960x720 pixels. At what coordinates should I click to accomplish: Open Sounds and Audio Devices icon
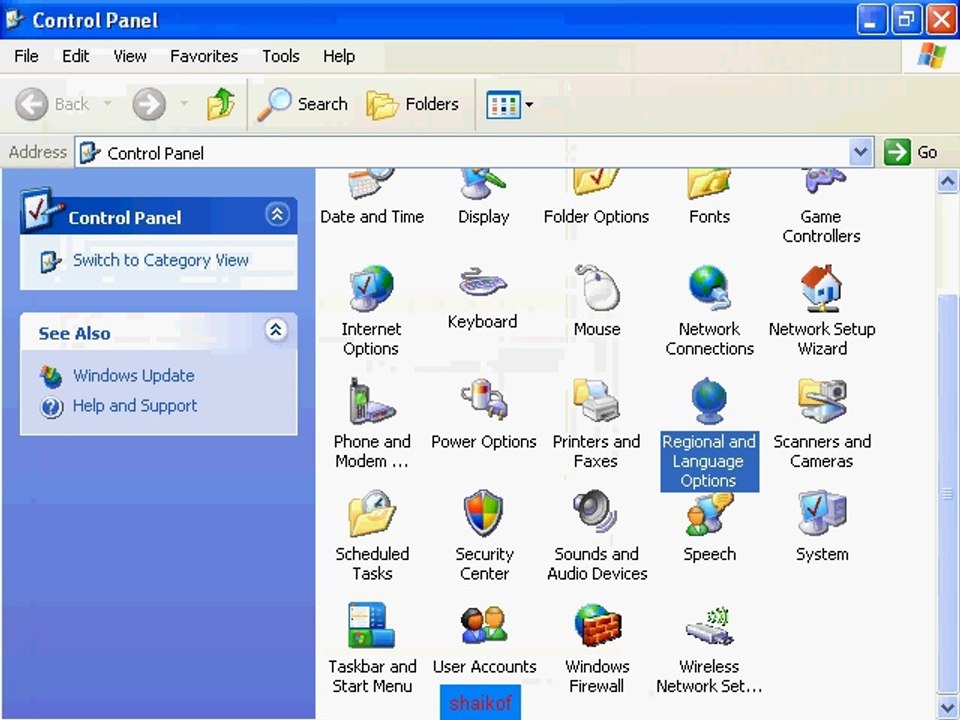pos(596,512)
